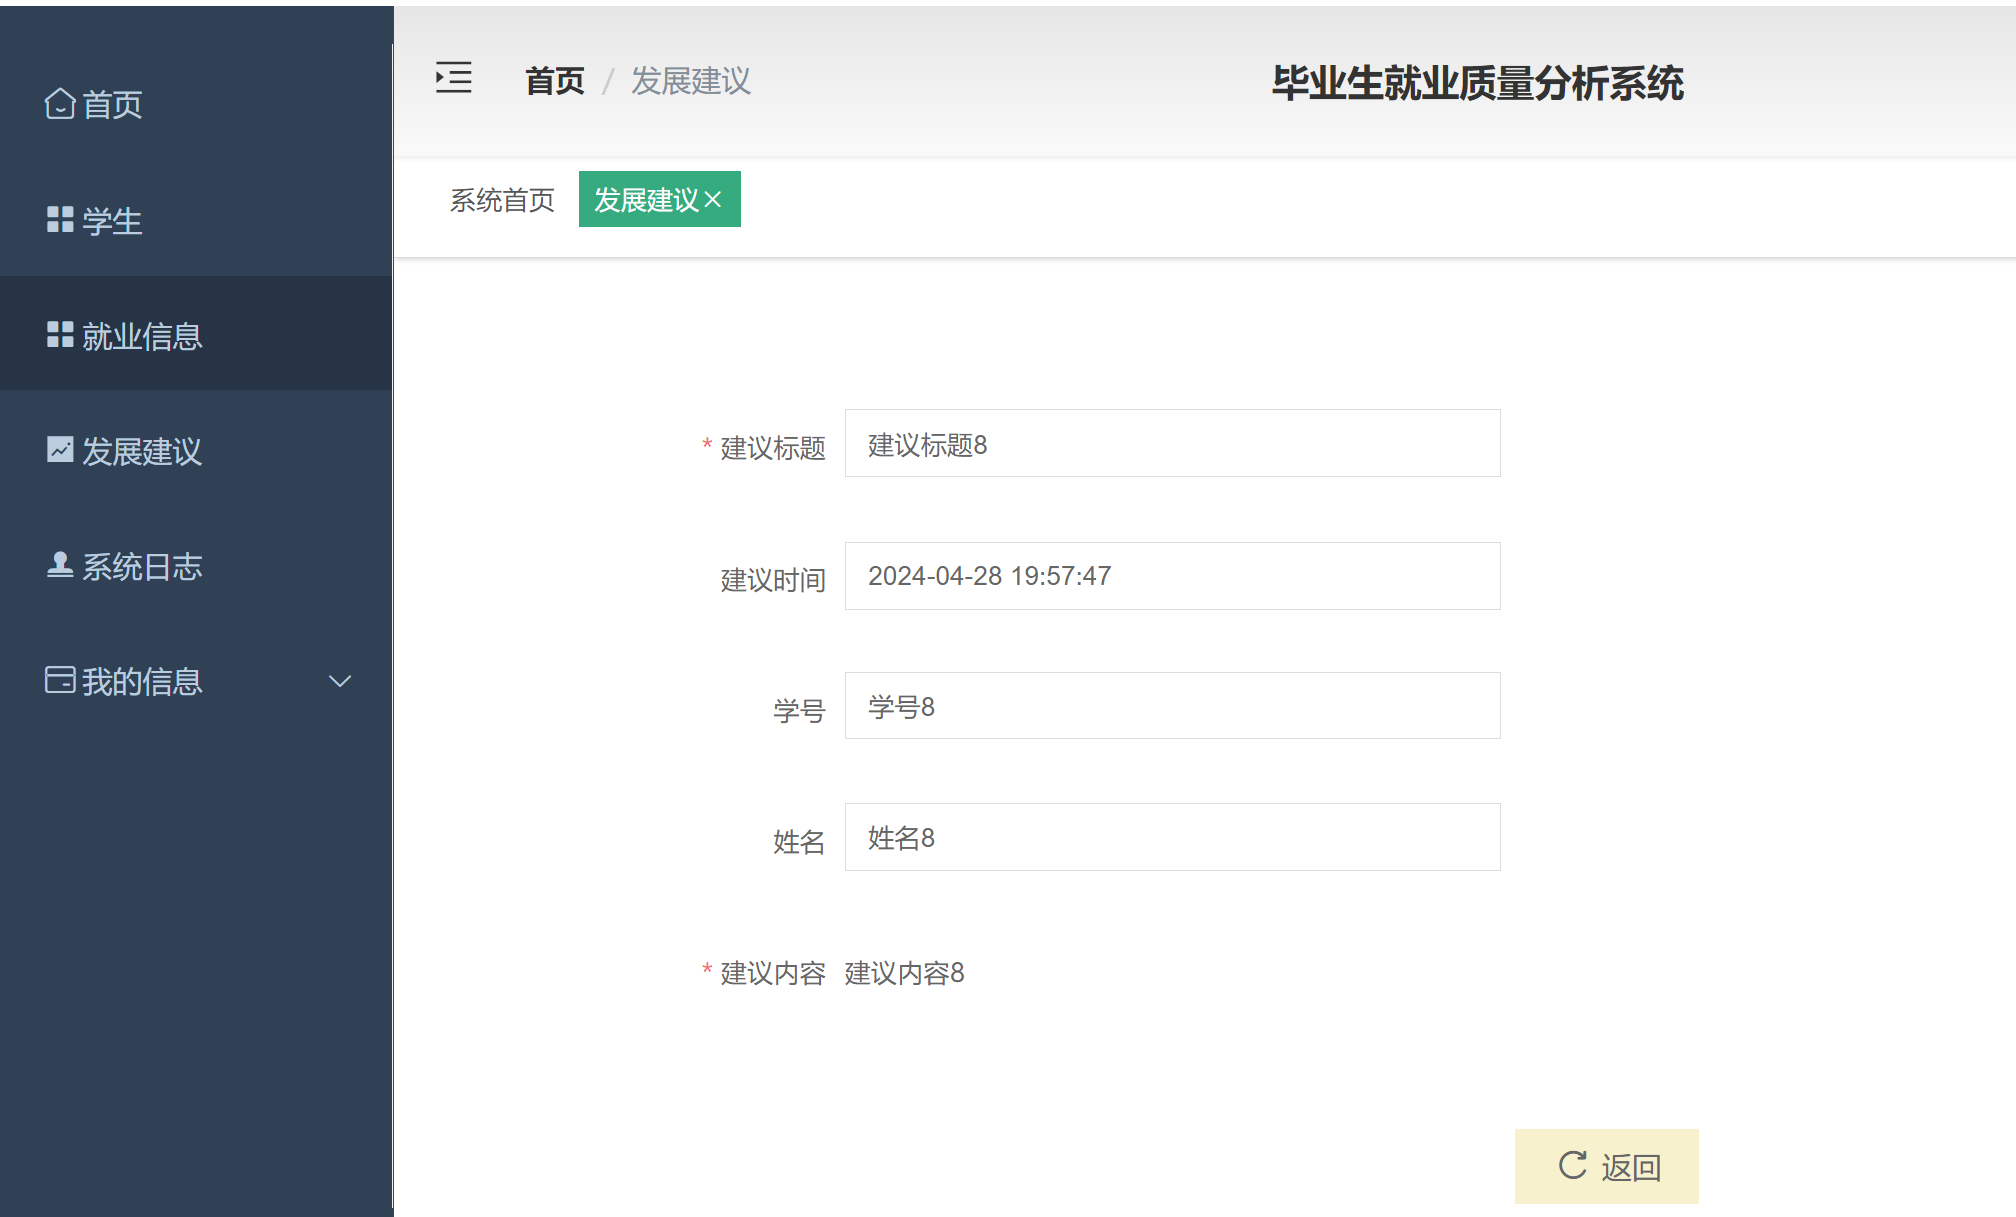Collapse the sidebar with the hamburger icon
The image size is (2016, 1217).
(x=453, y=78)
